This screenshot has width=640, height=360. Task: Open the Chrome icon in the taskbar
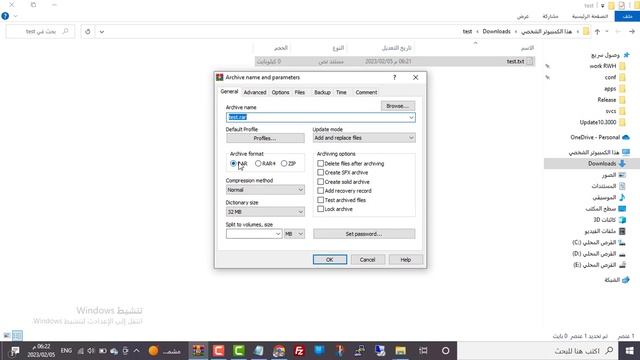coord(279,351)
